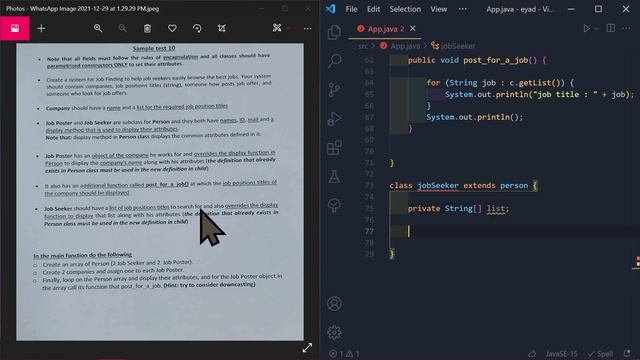
Task: Maximize the VS Code window
Action: point(598,9)
